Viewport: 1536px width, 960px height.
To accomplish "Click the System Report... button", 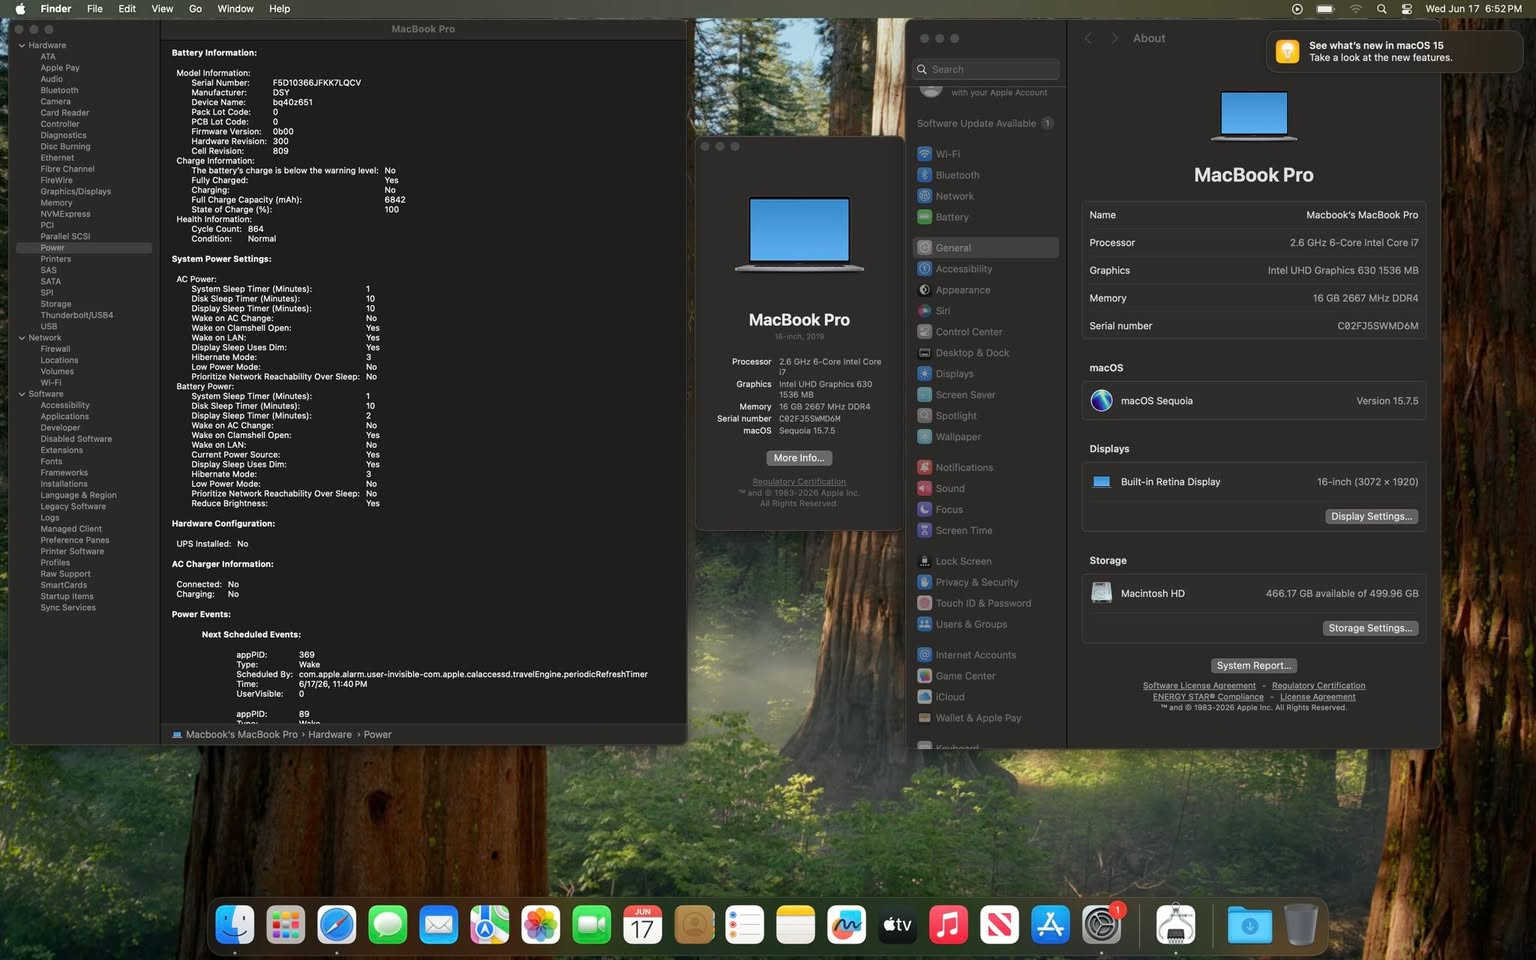I will point(1254,666).
